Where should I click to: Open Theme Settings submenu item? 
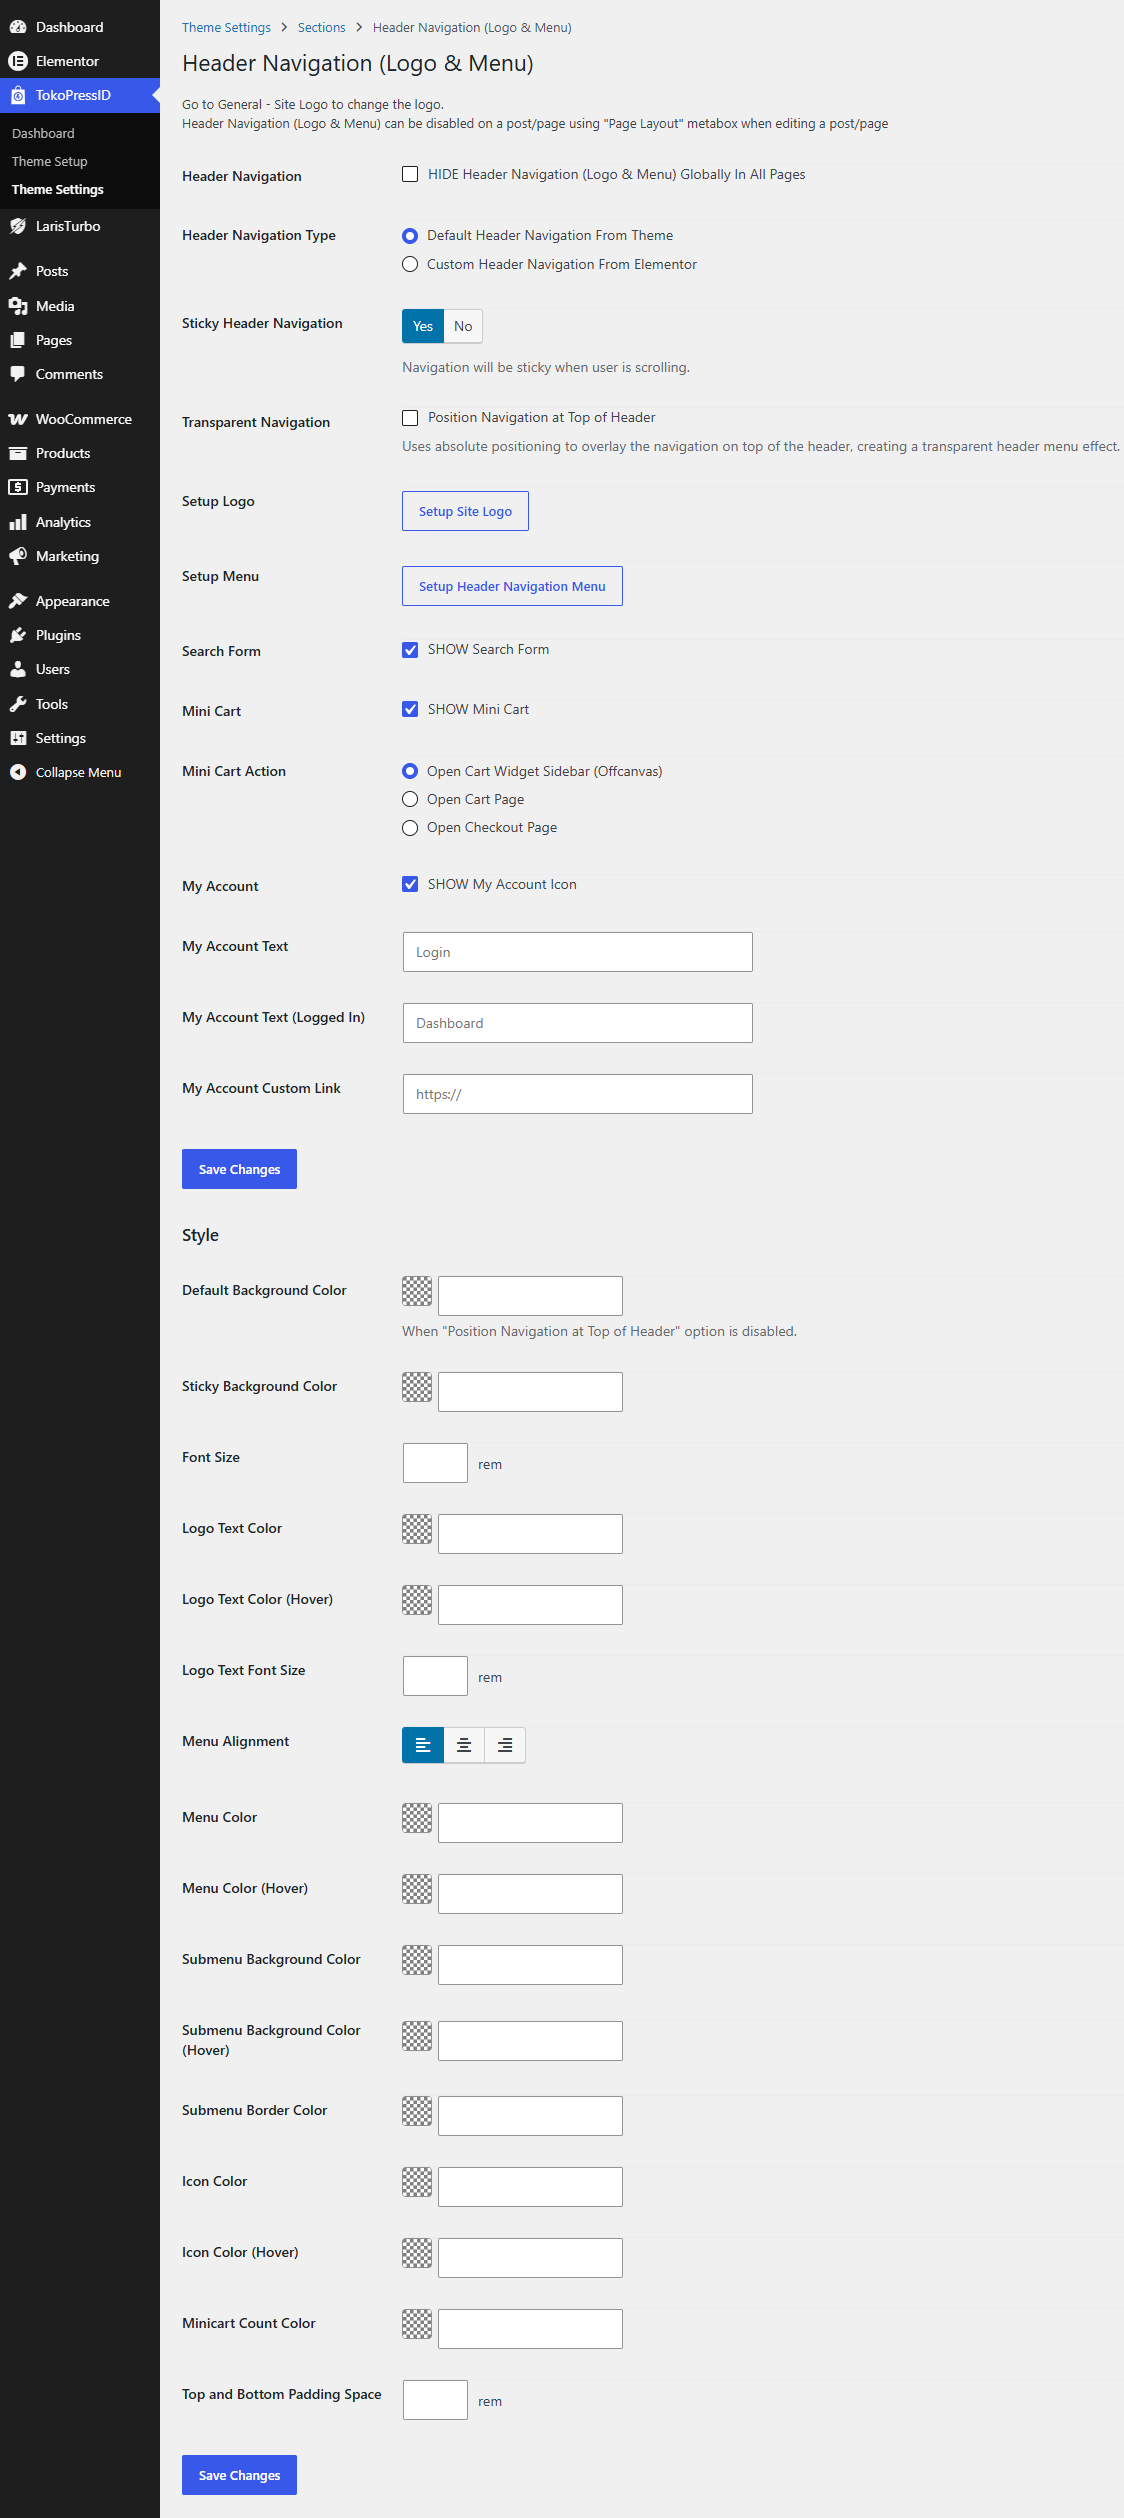pos(58,189)
